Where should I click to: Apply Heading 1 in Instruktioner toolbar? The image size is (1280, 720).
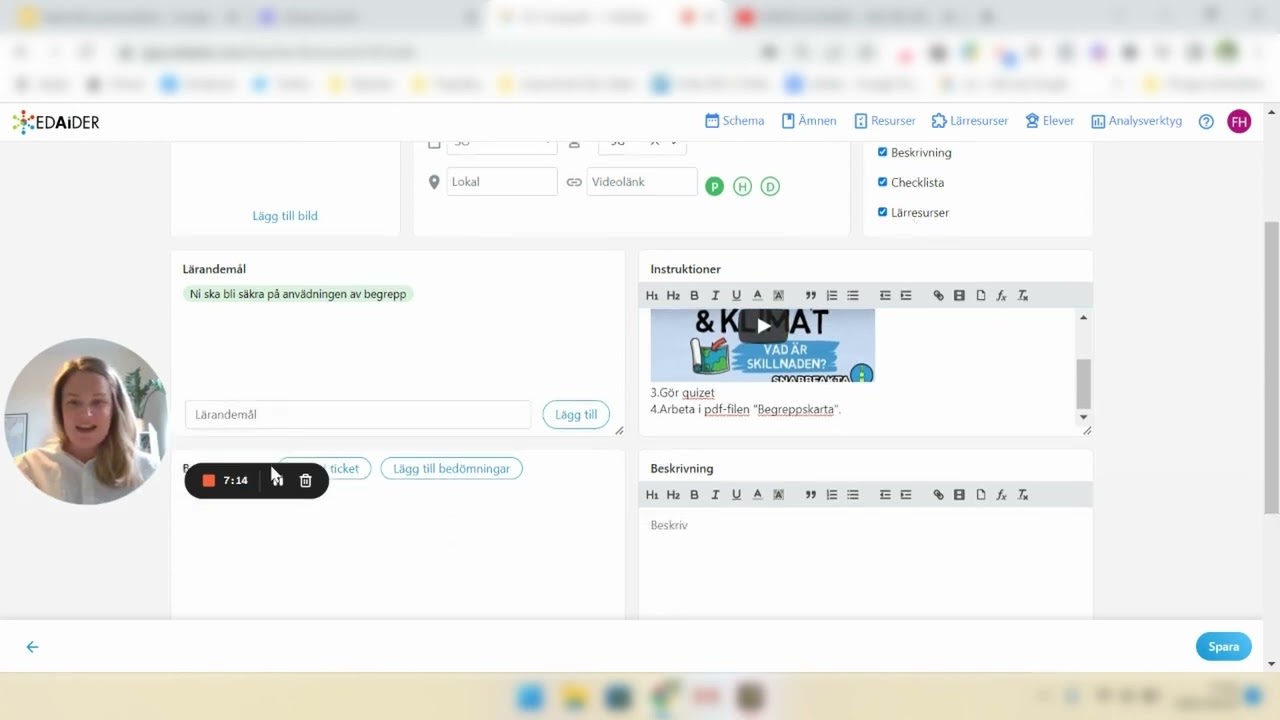(x=652, y=296)
